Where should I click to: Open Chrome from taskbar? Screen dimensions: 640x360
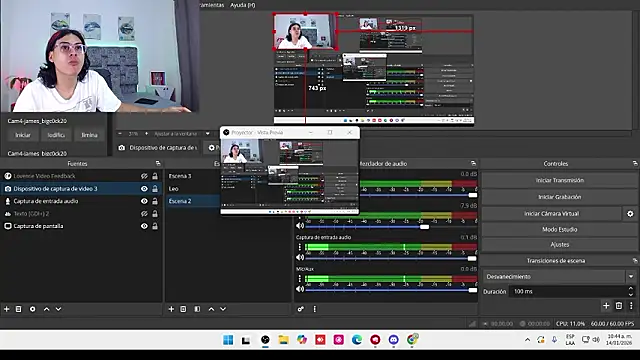[x=412, y=340]
